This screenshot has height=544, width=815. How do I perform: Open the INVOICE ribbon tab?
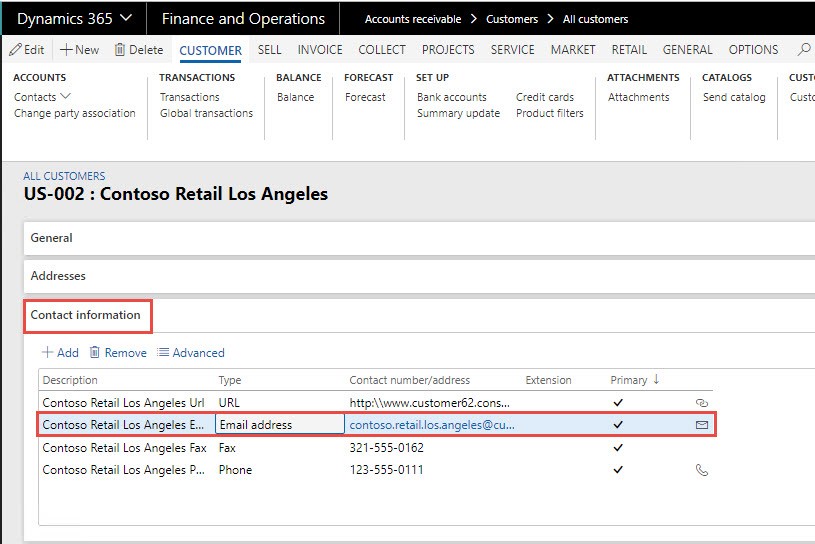[x=320, y=50]
